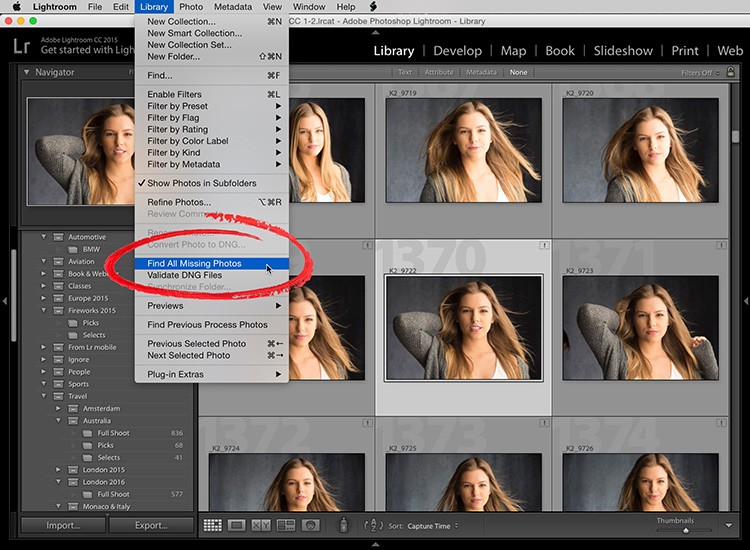Choose Find All Missing Photos
Screen dimensions: 750x550
[x=211, y=264]
